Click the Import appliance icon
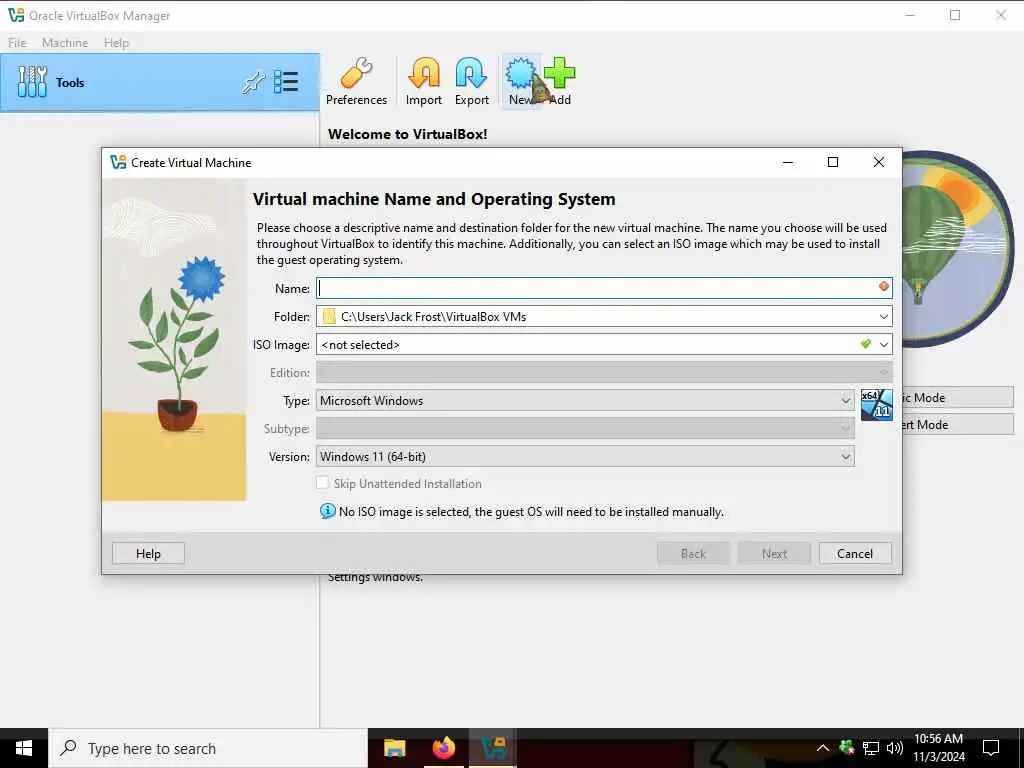The height and width of the screenshot is (768, 1024). pos(423,81)
